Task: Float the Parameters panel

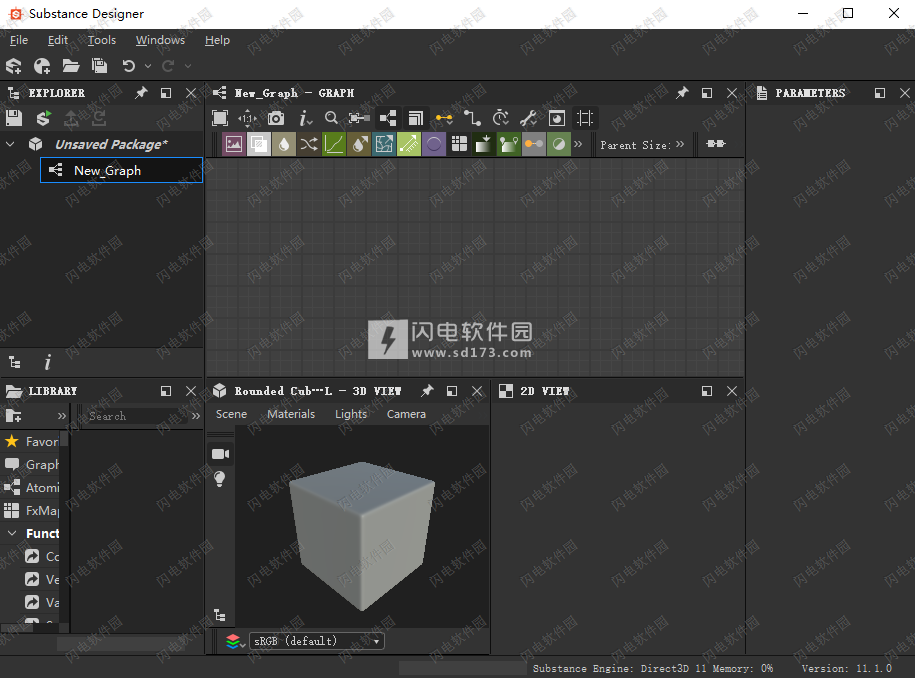Action: pyautogui.click(x=879, y=93)
